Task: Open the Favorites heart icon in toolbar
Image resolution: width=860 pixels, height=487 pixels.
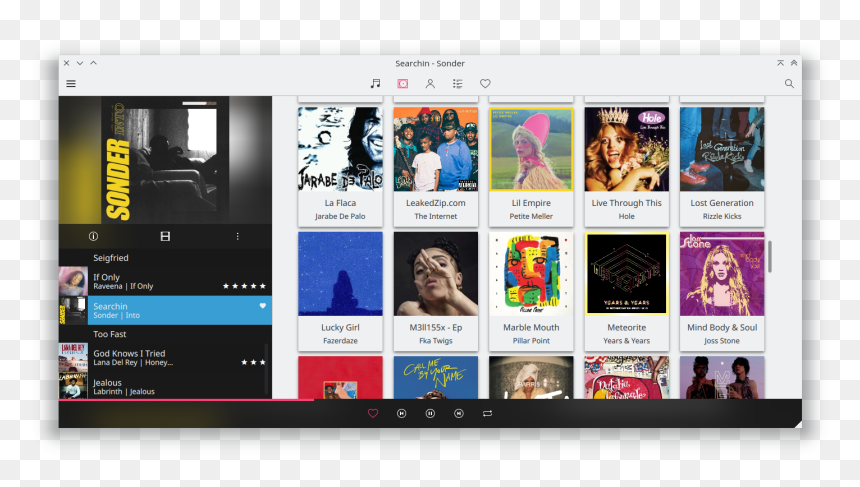Action: coord(485,83)
